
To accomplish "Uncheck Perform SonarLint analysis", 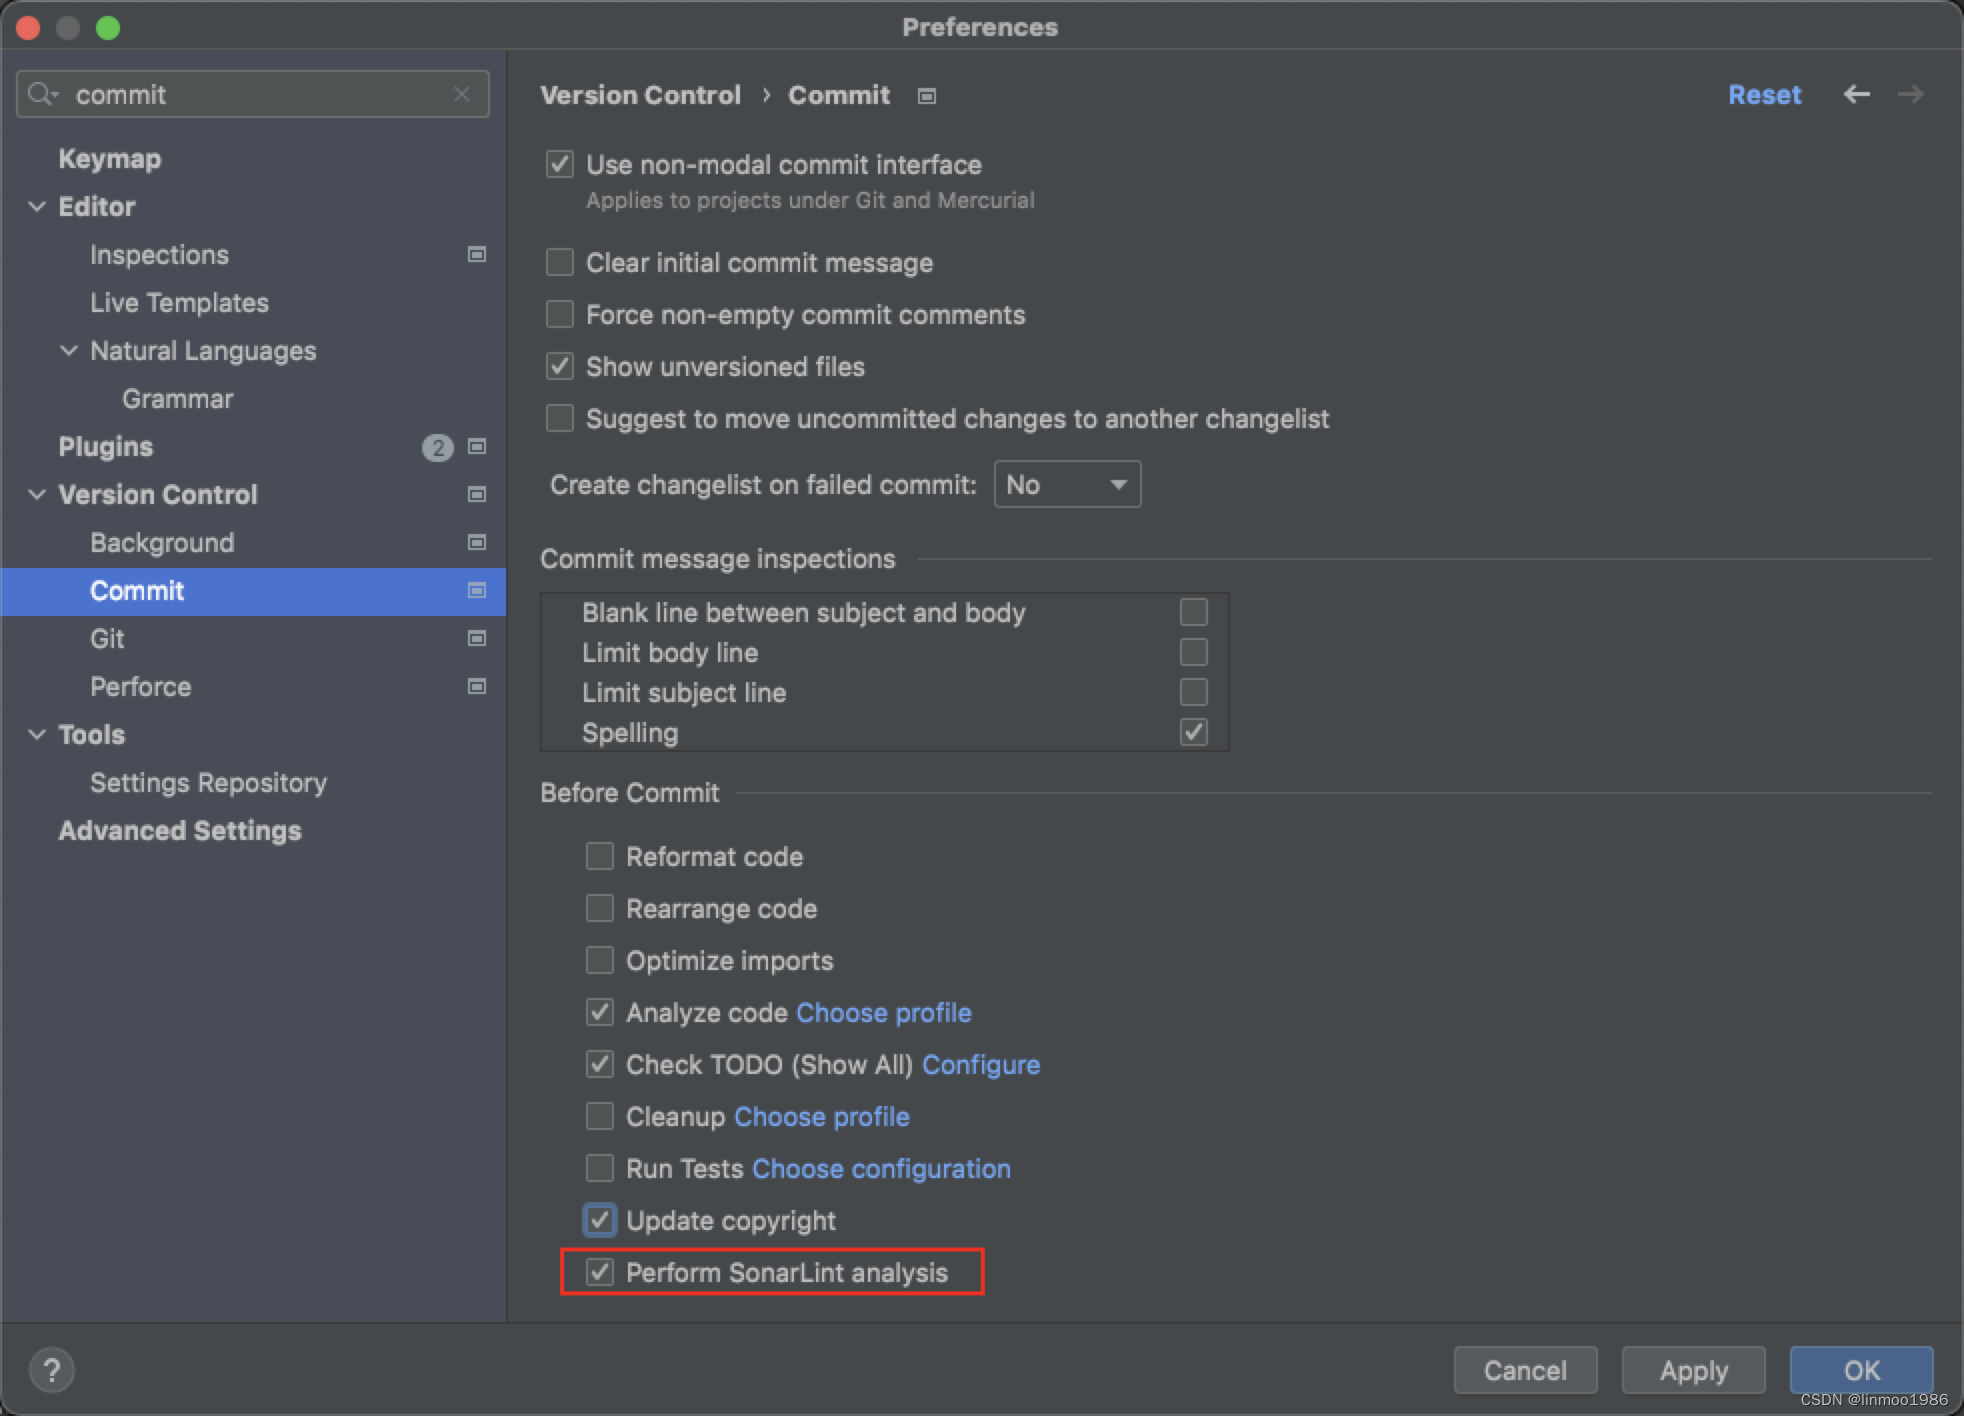I will tap(600, 1272).
